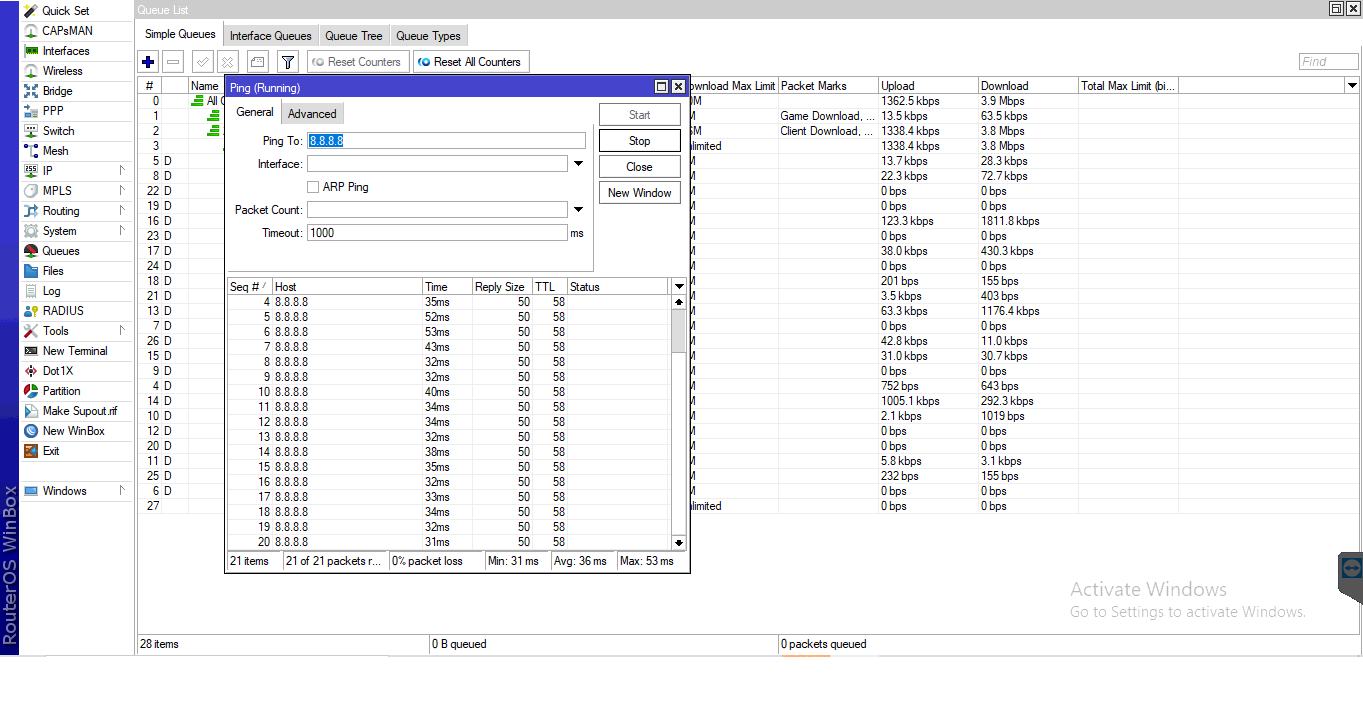The image size is (1363, 714).
Task: Click the Find box in Queue List
Action: pyautogui.click(x=1328, y=62)
